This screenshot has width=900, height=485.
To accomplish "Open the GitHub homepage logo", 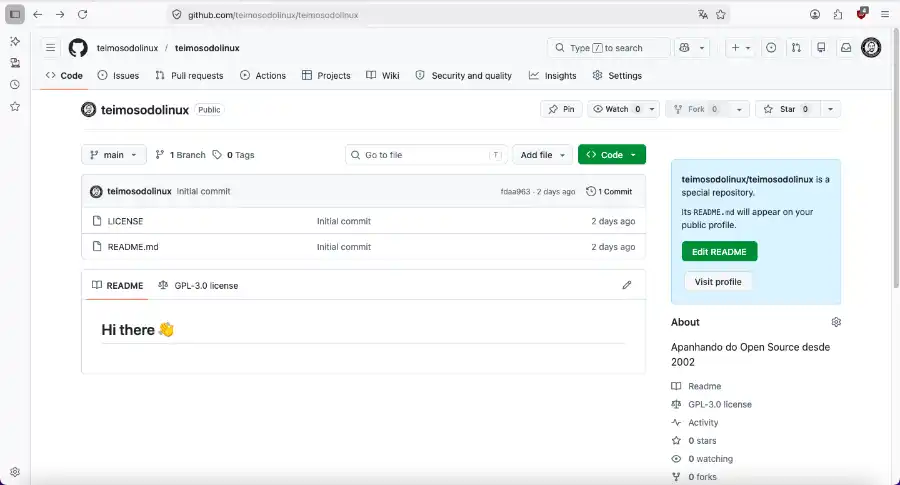I will pos(78,48).
